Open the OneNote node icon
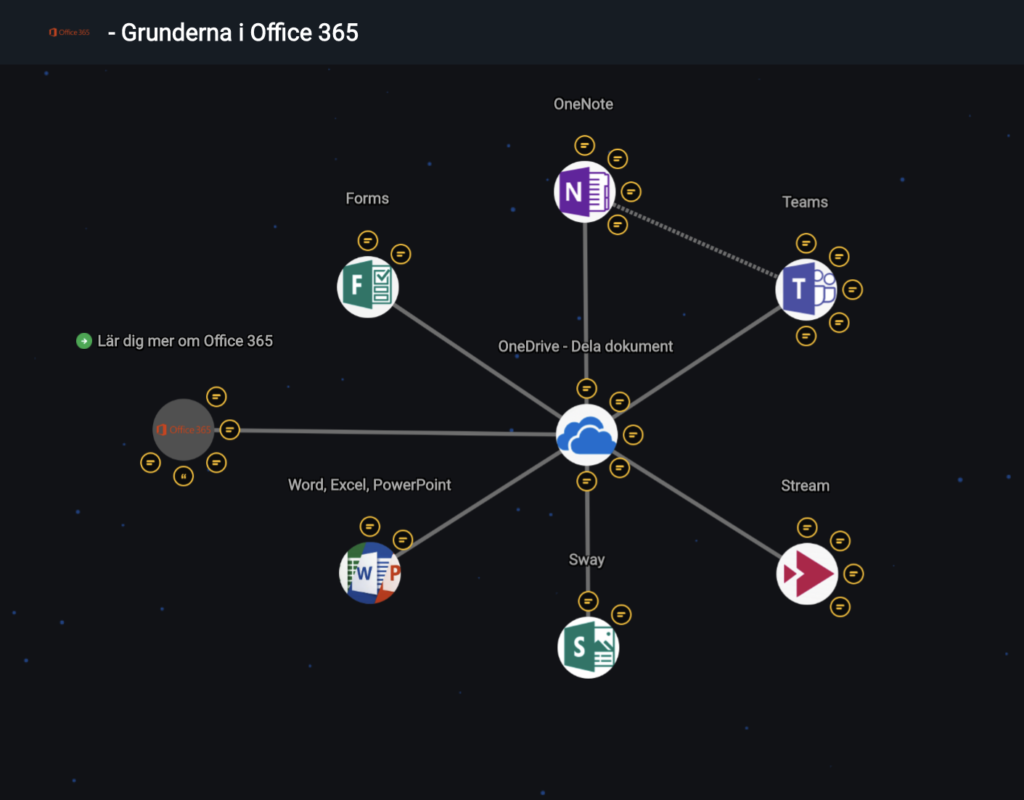The width and height of the screenshot is (1024, 800). pyautogui.click(x=584, y=192)
